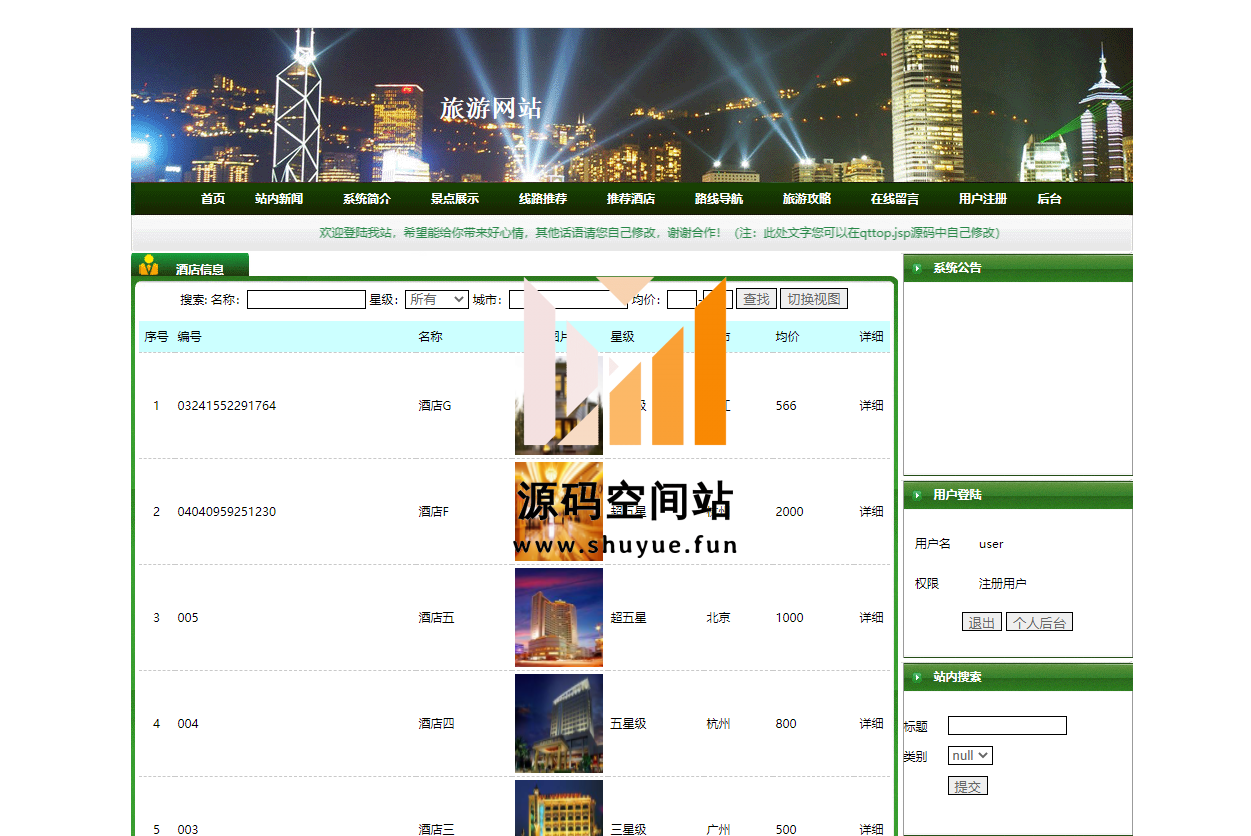Click the 杭州 city cell
Viewport: 1251px width, 836px height.
(718, 724)
